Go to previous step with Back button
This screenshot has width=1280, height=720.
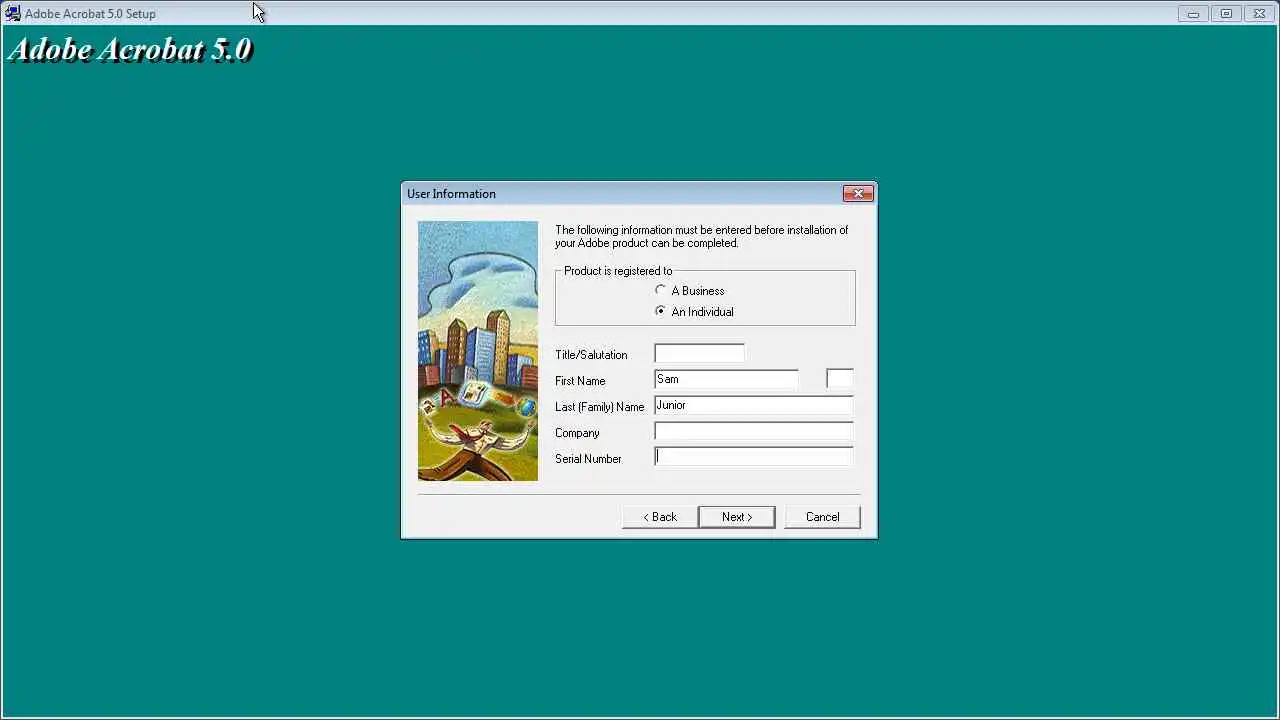[660, 517]
